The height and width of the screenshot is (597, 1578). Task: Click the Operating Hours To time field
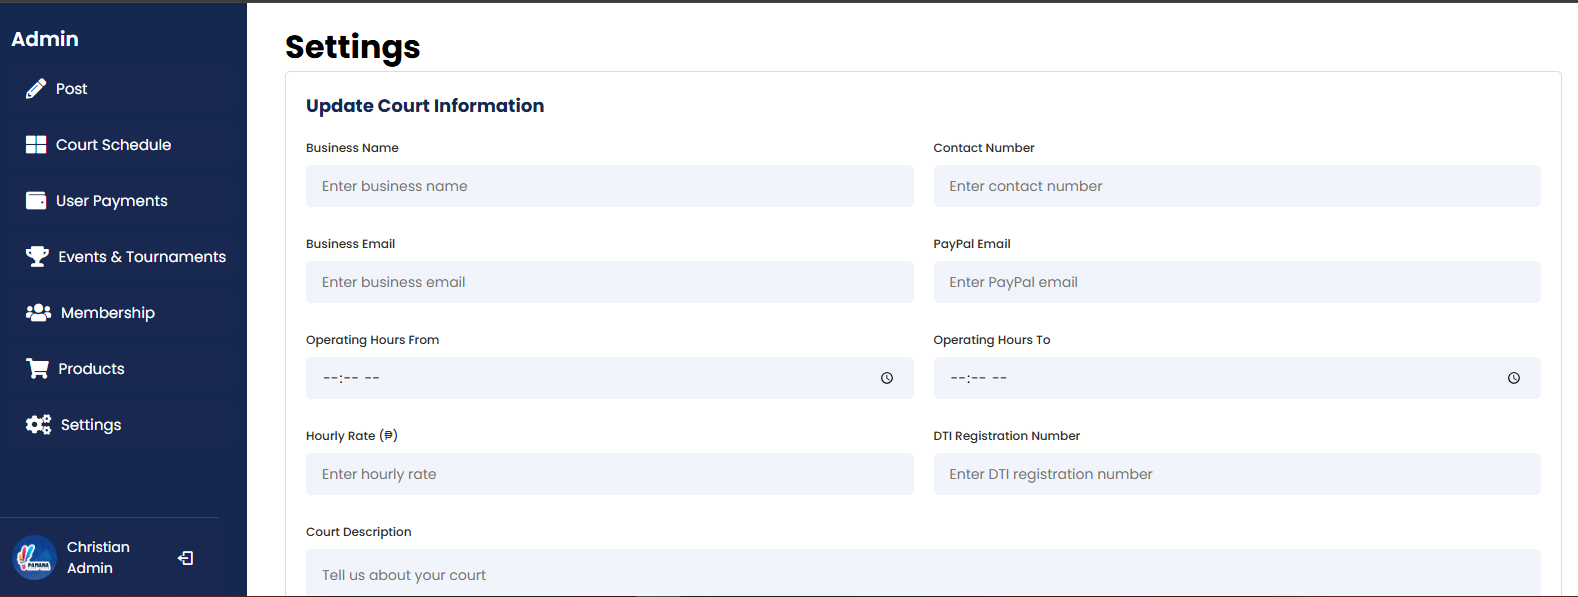[x=1237, y=378]
